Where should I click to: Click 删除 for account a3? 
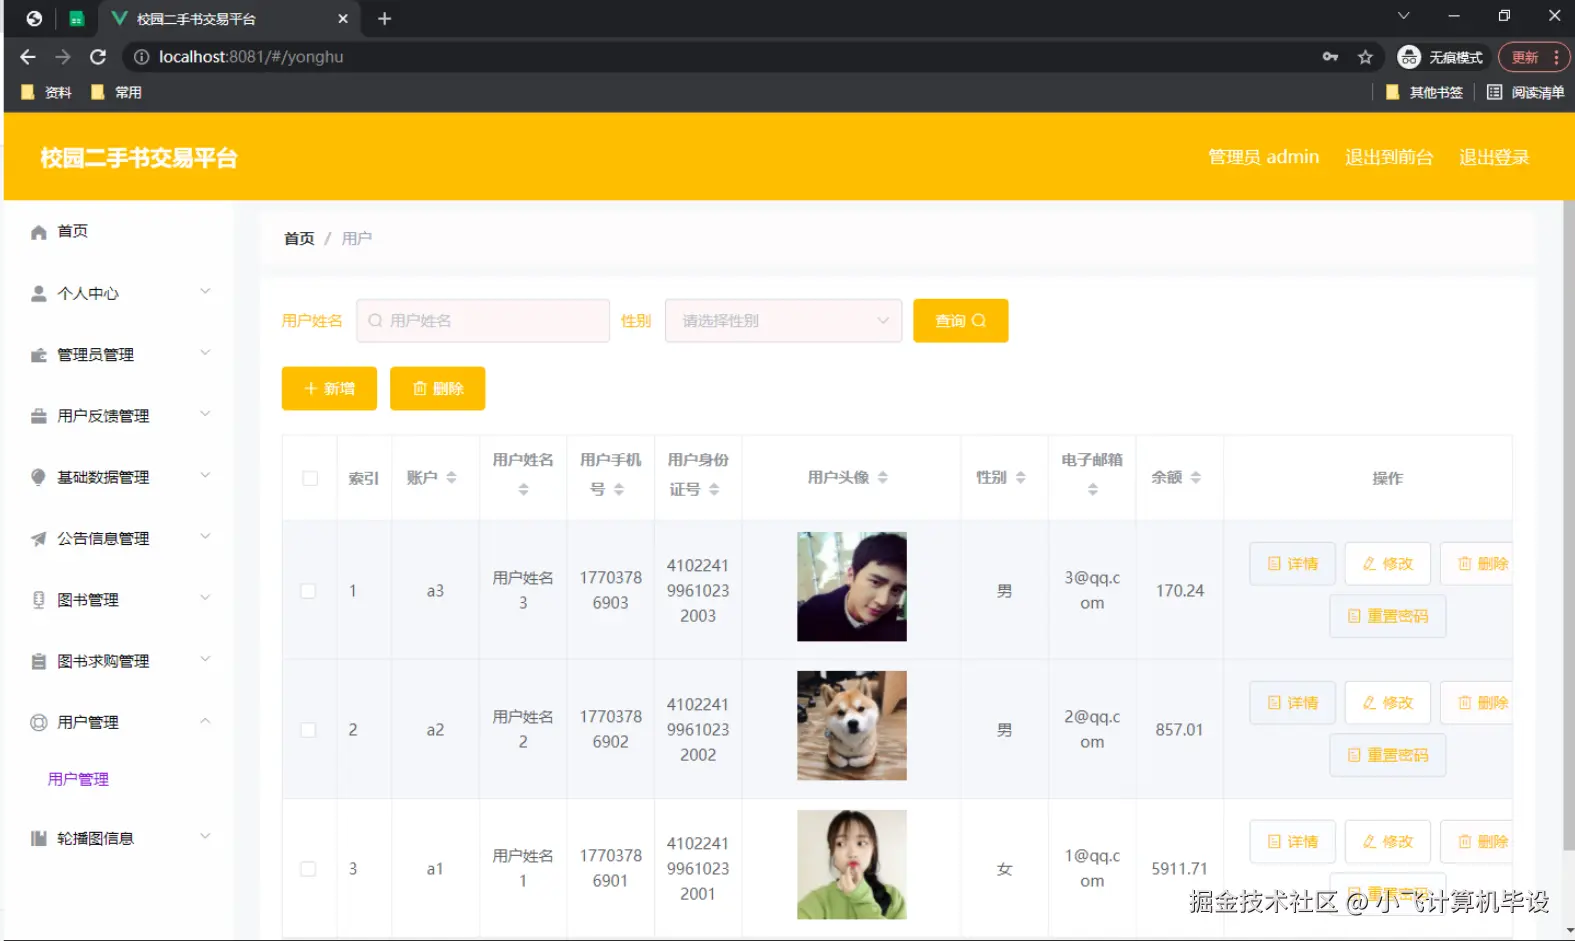coord(1477,564)
